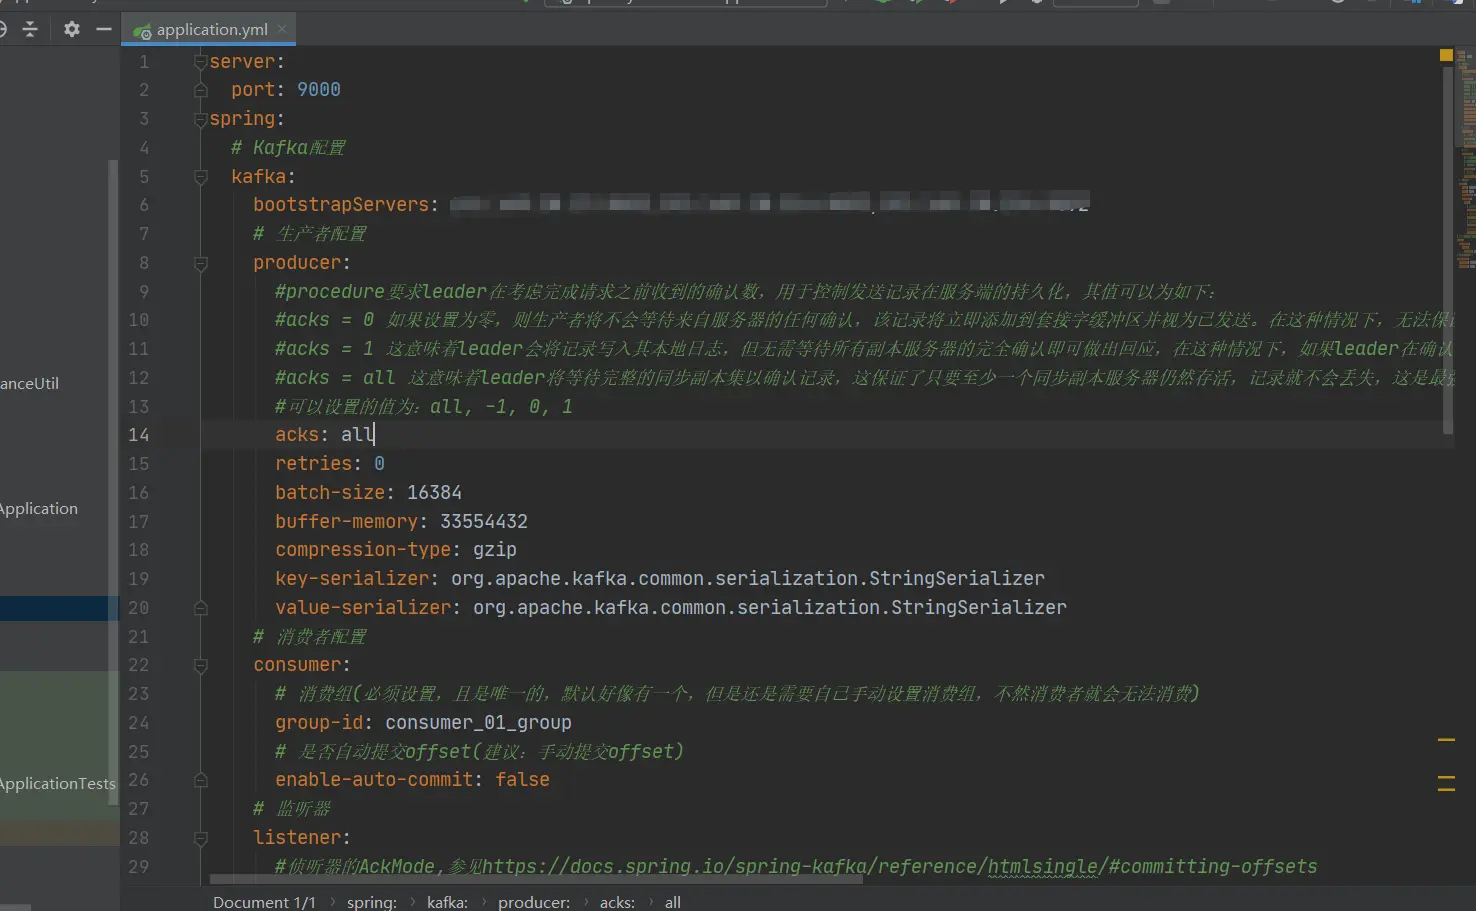
Task: Click the fold end marker on line 20
Action: pyautogui.click(x=200, y=608)
